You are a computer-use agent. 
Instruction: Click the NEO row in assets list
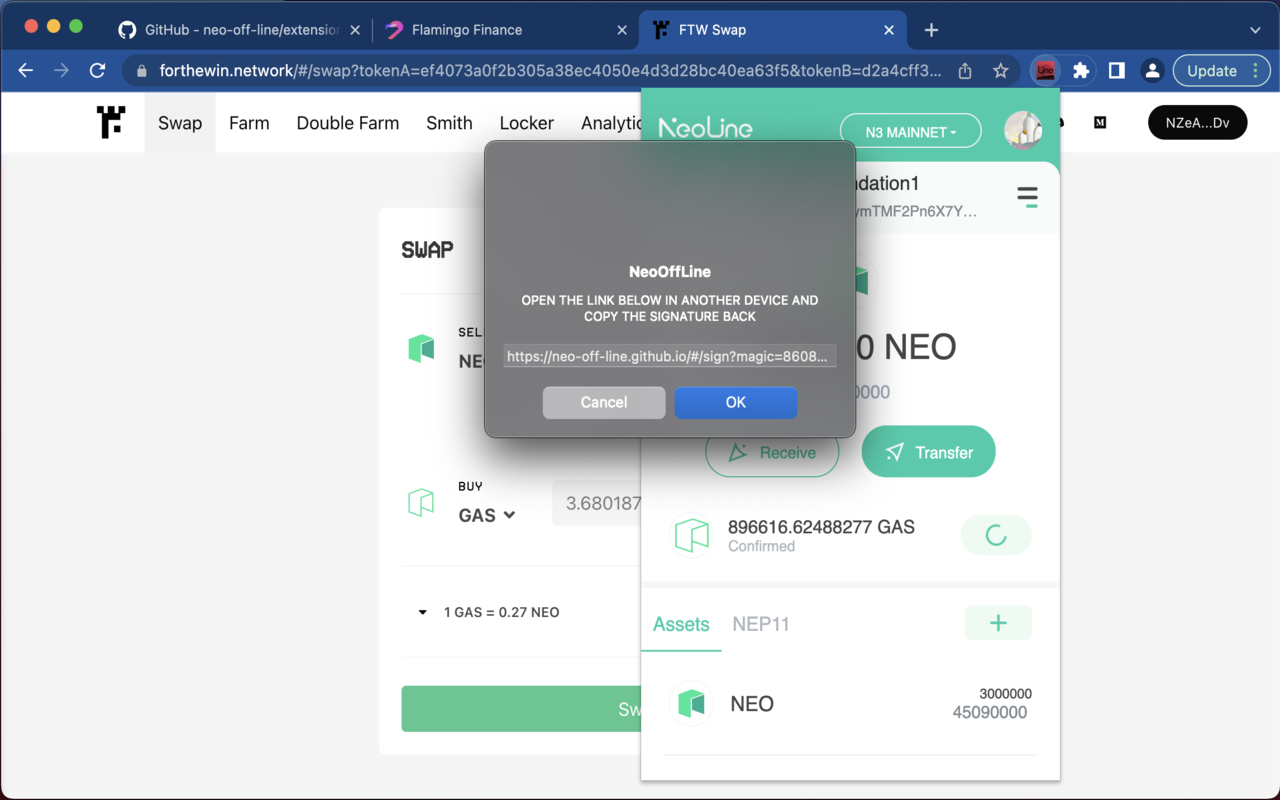850,703
